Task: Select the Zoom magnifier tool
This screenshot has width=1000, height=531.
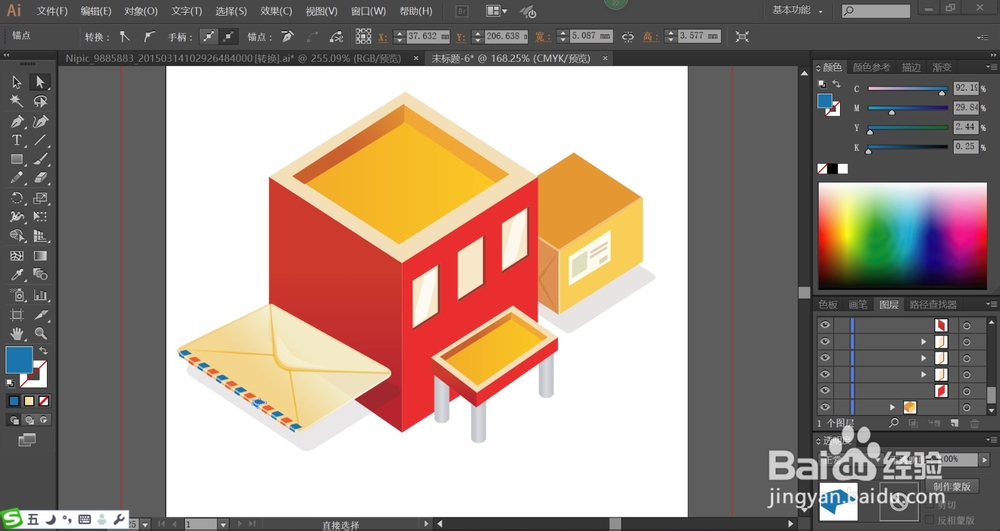Action: pyautogui.click(x=40, y=333)
